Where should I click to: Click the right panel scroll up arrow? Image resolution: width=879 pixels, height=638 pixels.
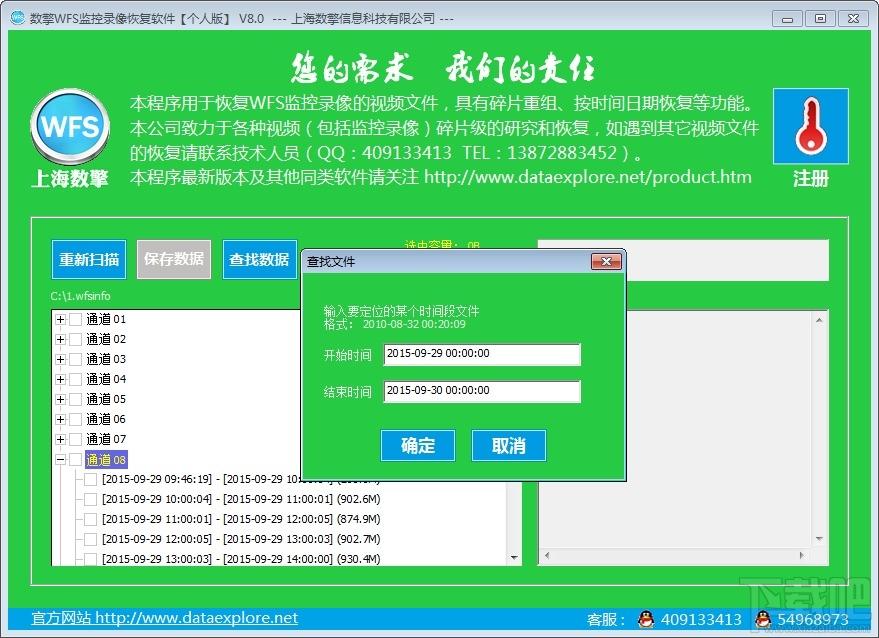819,321
